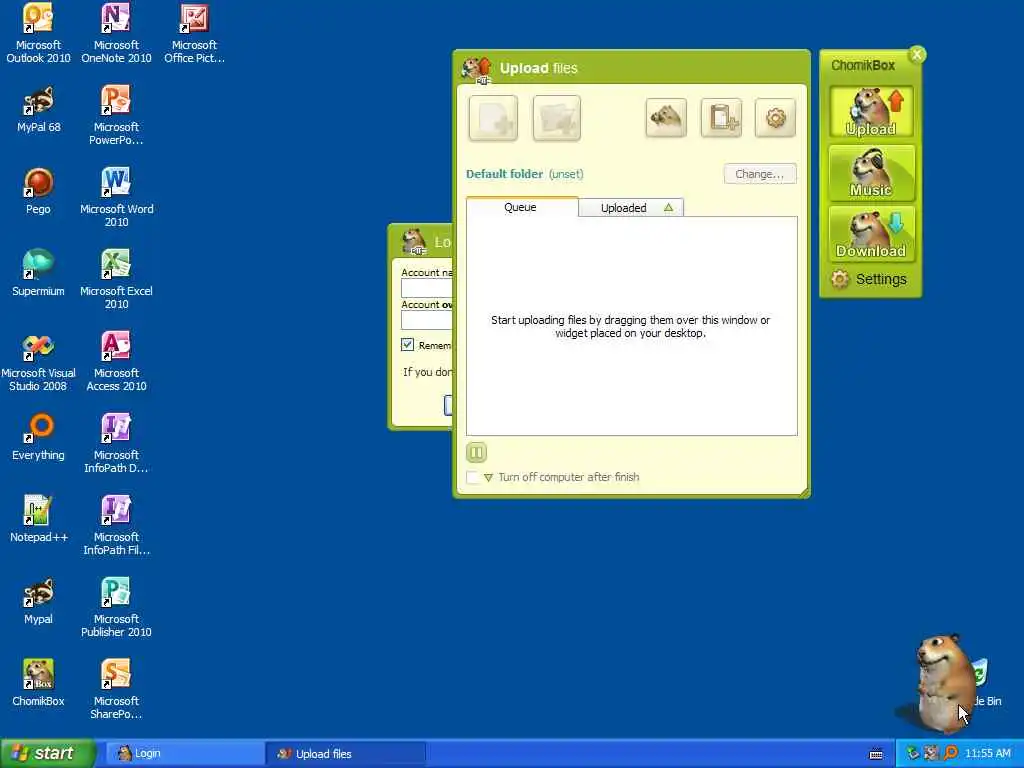1024x768 pixels.
Task: Toggle the Remember checkbox in Login window
Action: coord(408,345)
